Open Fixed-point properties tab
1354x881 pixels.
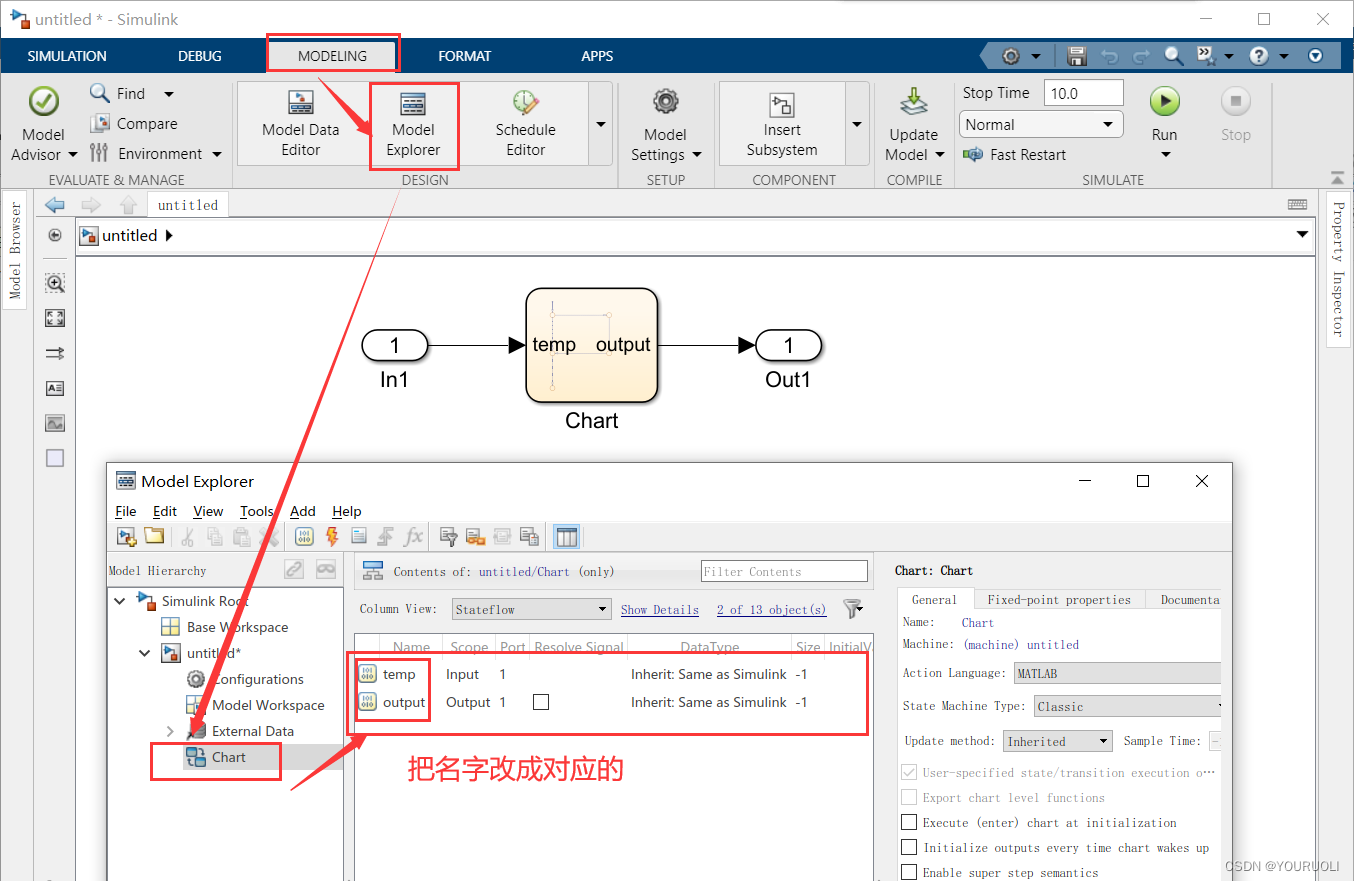1059,600
